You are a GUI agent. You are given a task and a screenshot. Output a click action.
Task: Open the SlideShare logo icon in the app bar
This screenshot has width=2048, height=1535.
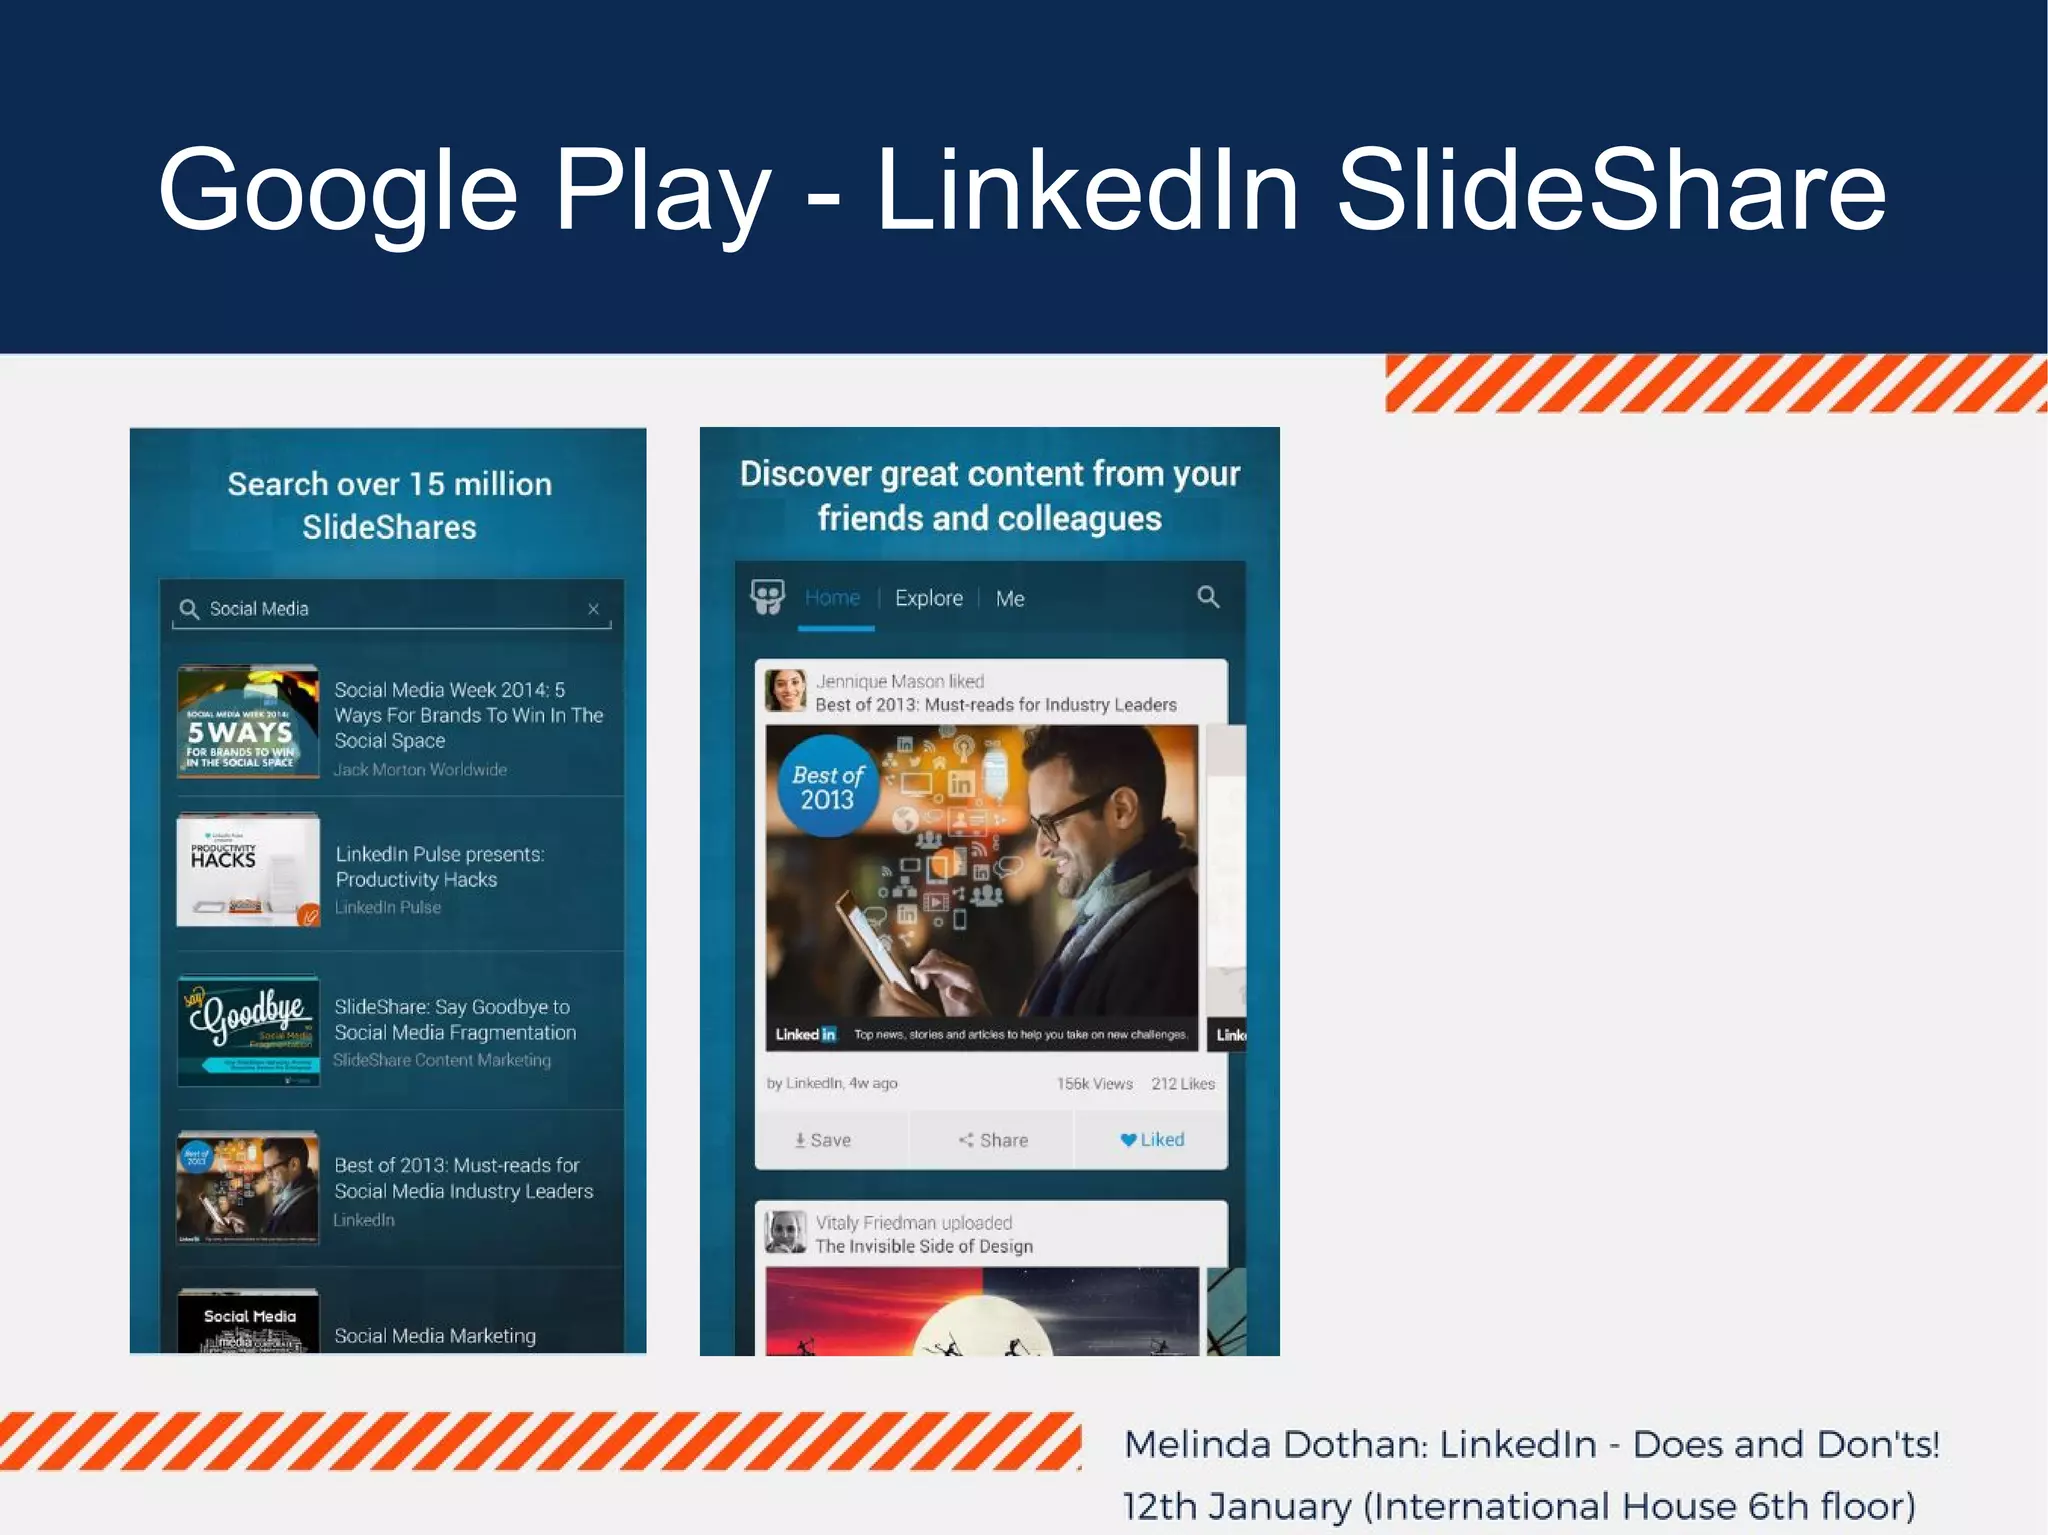pos(767,597)
